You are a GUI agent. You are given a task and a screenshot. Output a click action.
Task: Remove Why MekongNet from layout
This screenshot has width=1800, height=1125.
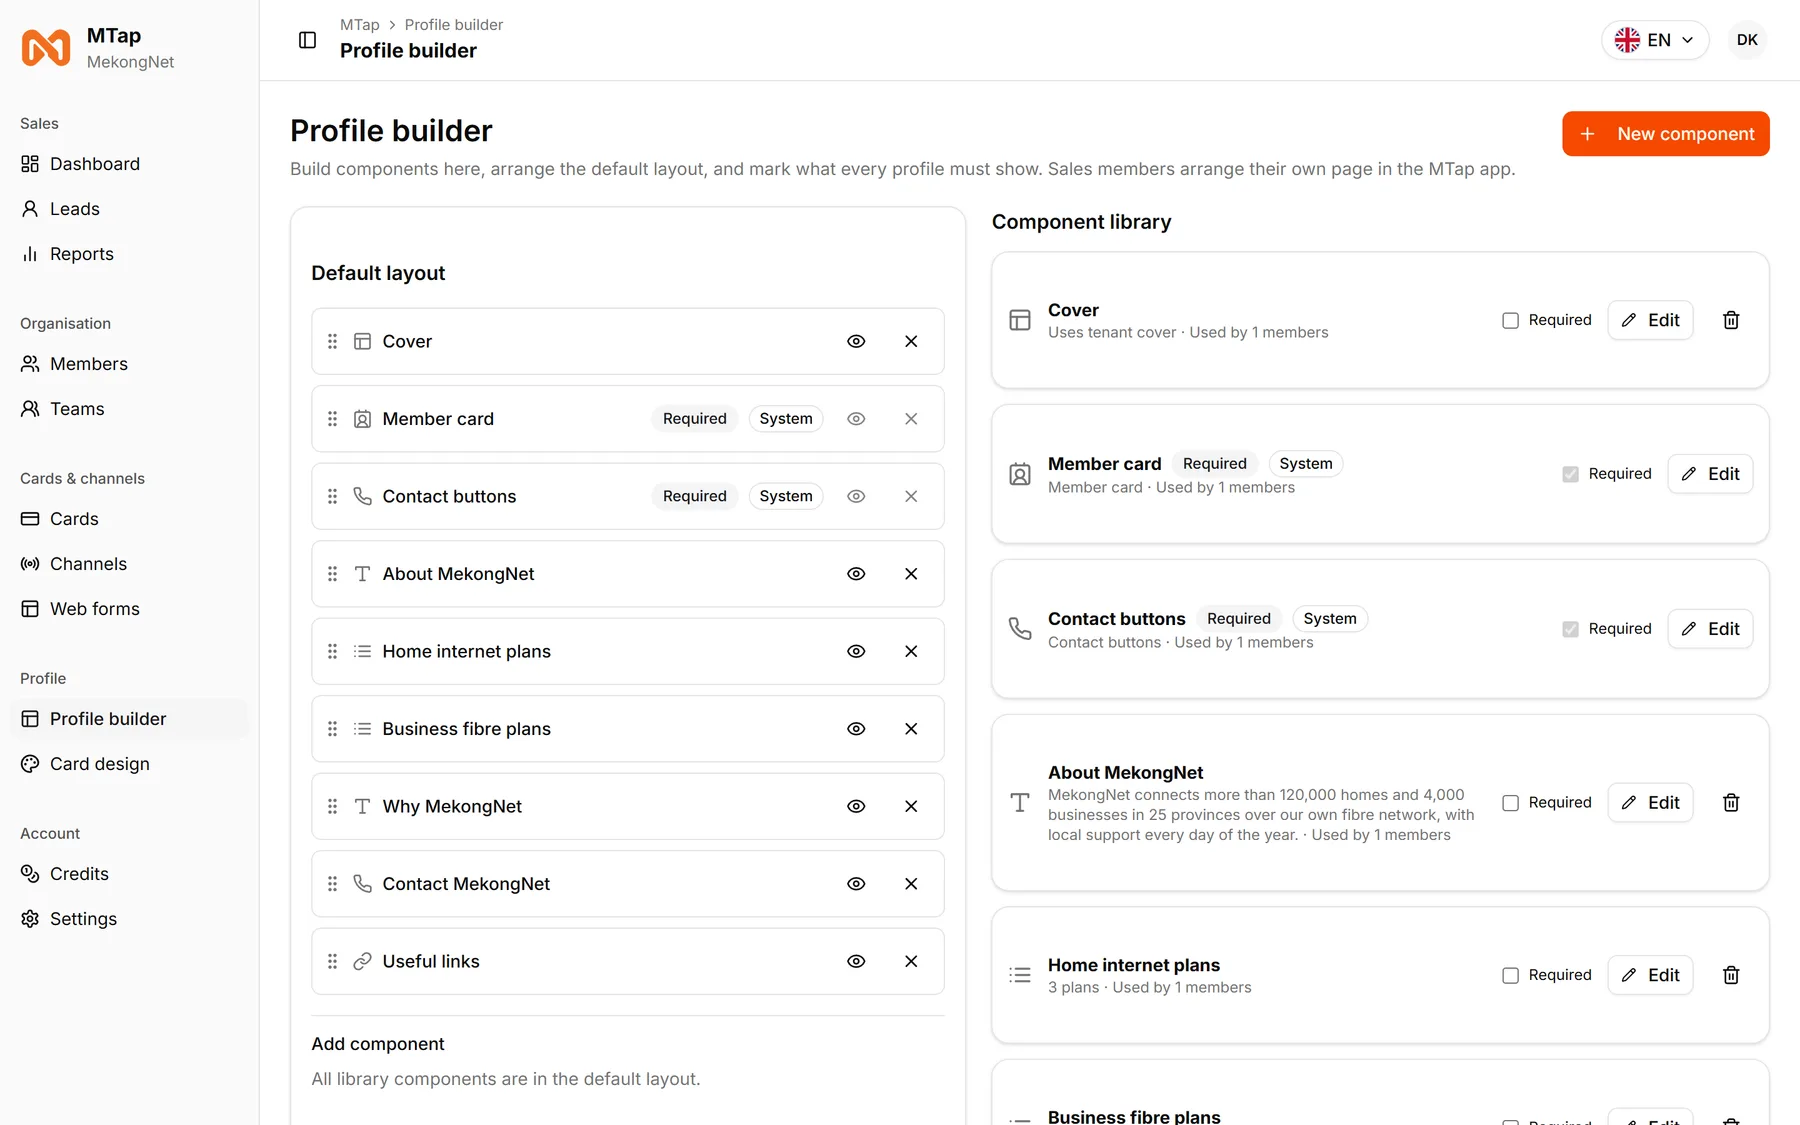pos(911,806)
